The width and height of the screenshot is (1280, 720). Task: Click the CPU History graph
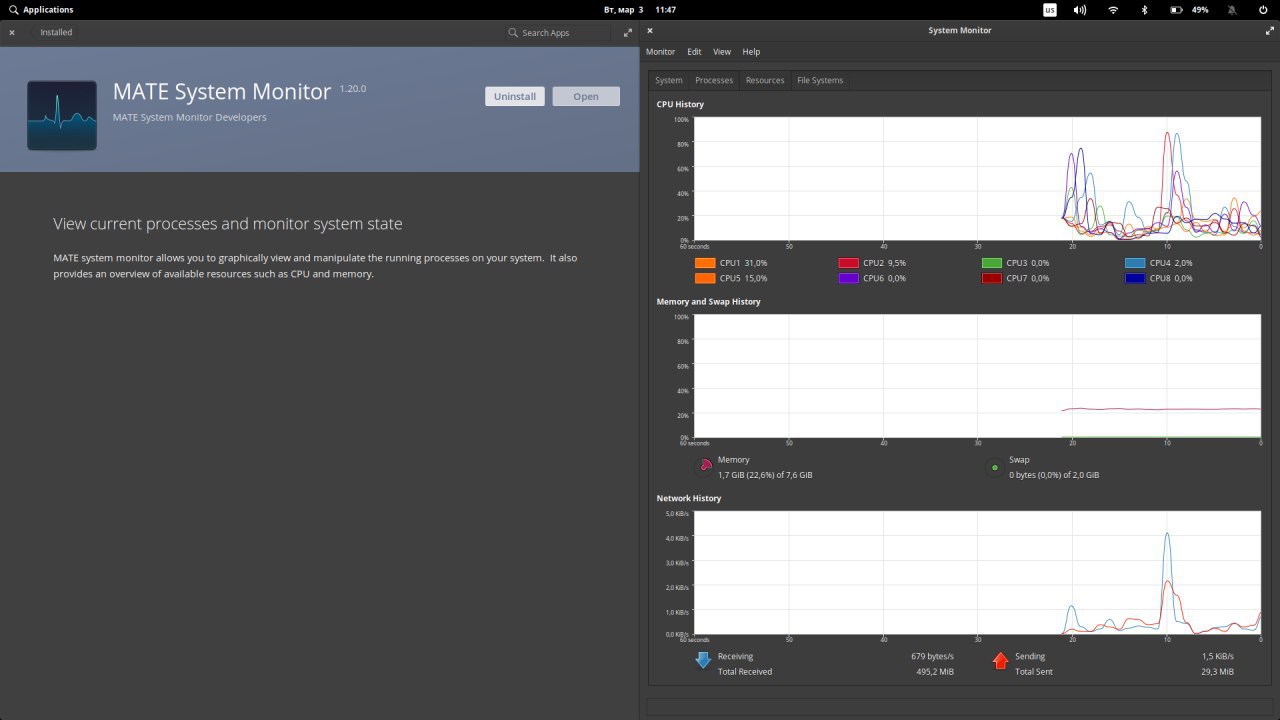[x=977, y=179]
